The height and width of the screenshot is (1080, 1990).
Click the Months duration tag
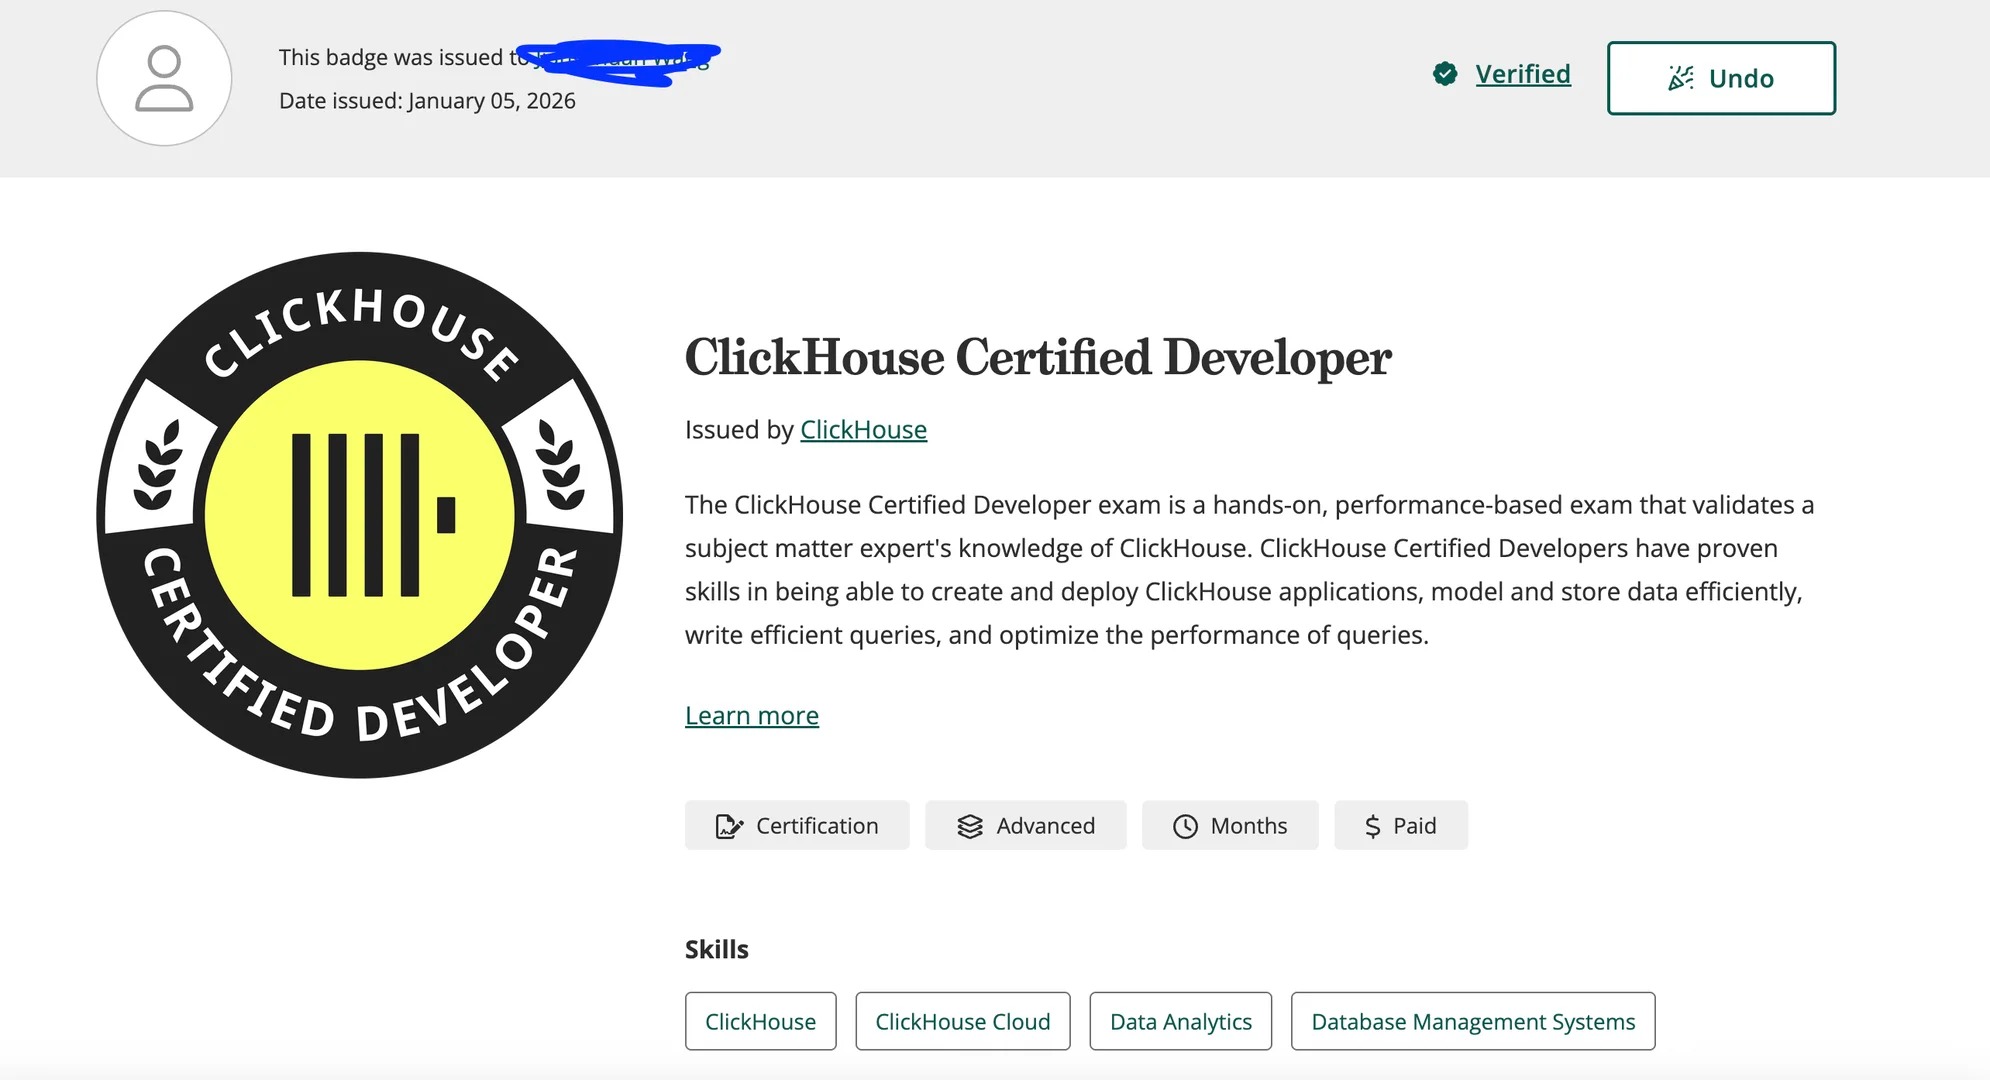pyautogui.click(x=1230, y=825)
